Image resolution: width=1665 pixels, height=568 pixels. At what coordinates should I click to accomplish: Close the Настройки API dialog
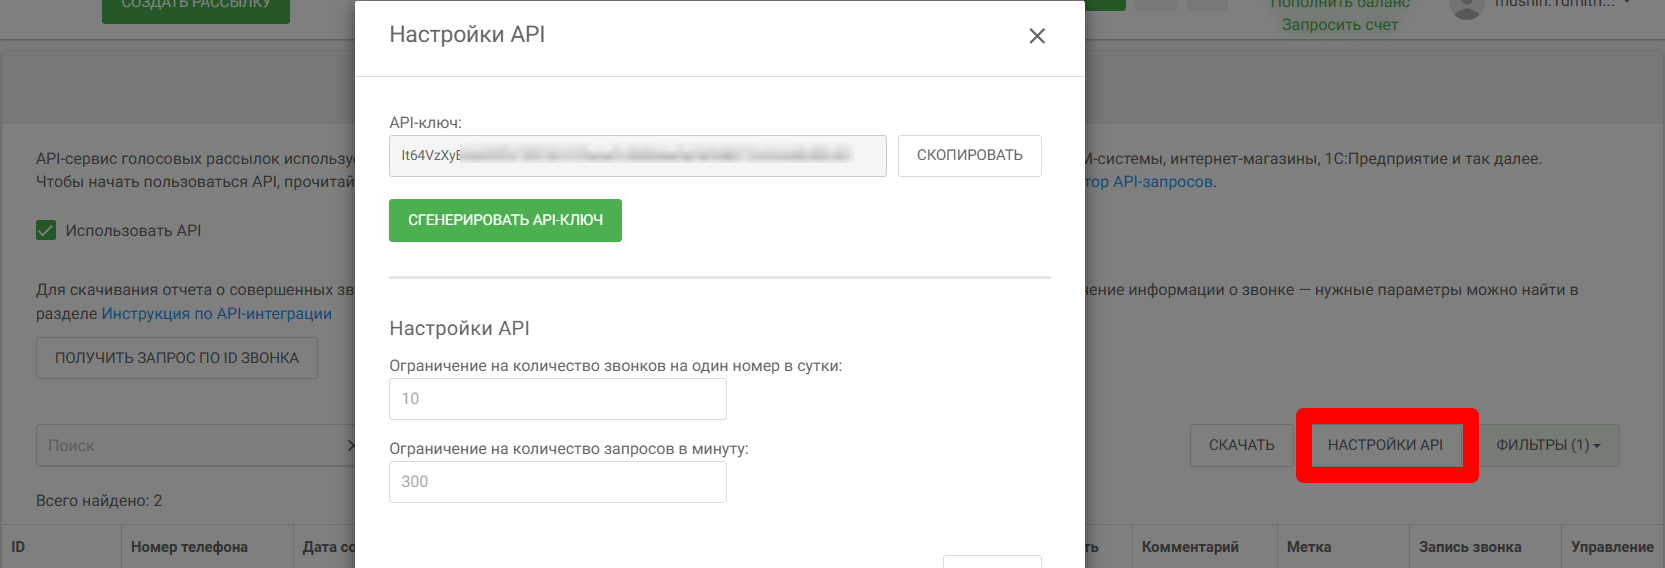(x=1037, y=36)
